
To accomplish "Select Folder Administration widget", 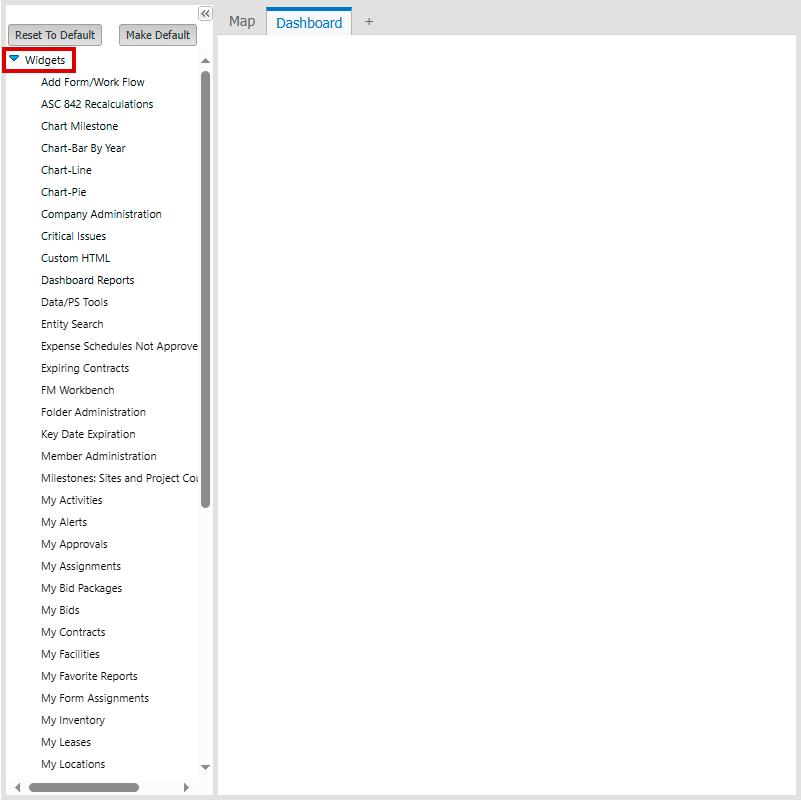I will (93, 412).
